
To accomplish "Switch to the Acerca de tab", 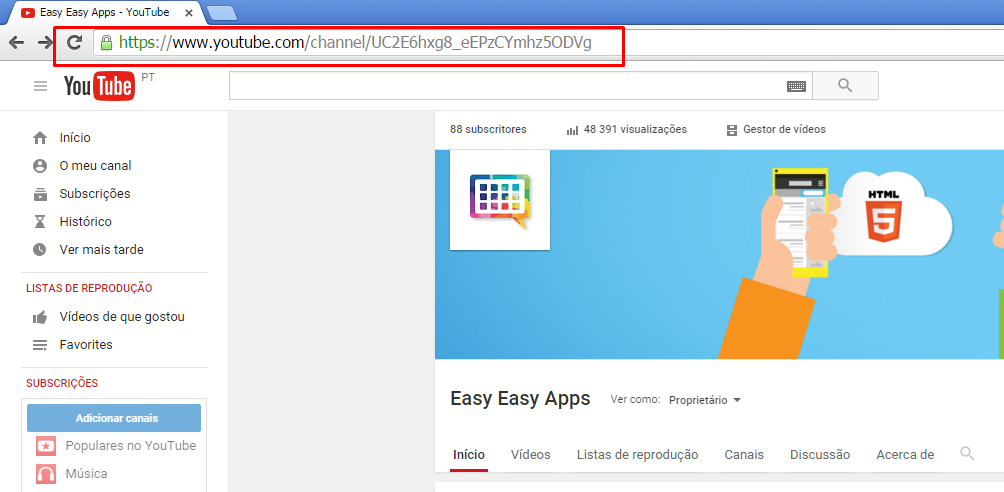I will click(905, 455).
